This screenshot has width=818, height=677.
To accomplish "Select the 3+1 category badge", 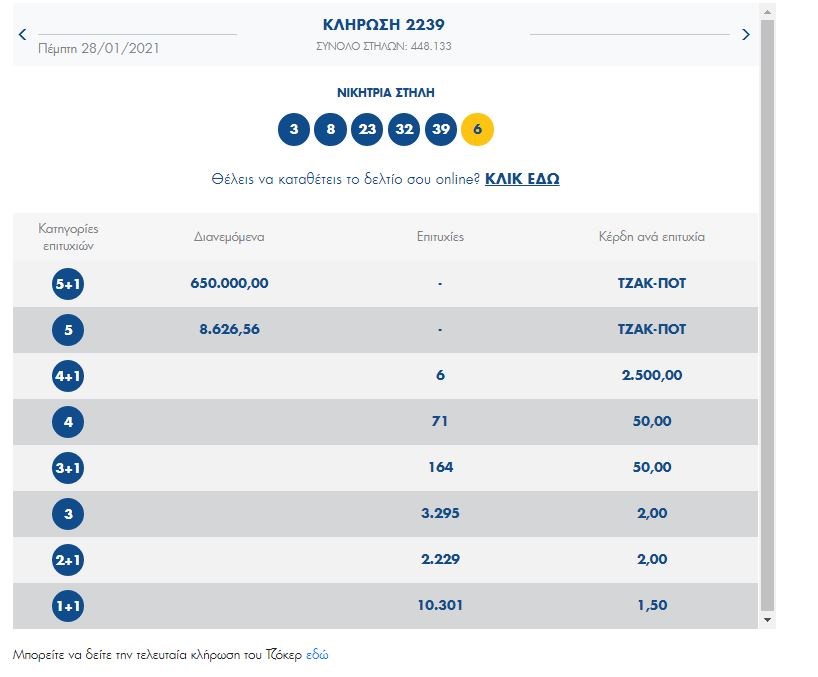I will pyautogui.click(x=68, y=468).
